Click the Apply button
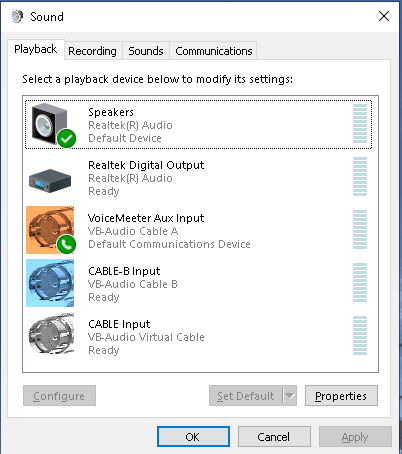 pyautogui.click(x=355, y=437)
